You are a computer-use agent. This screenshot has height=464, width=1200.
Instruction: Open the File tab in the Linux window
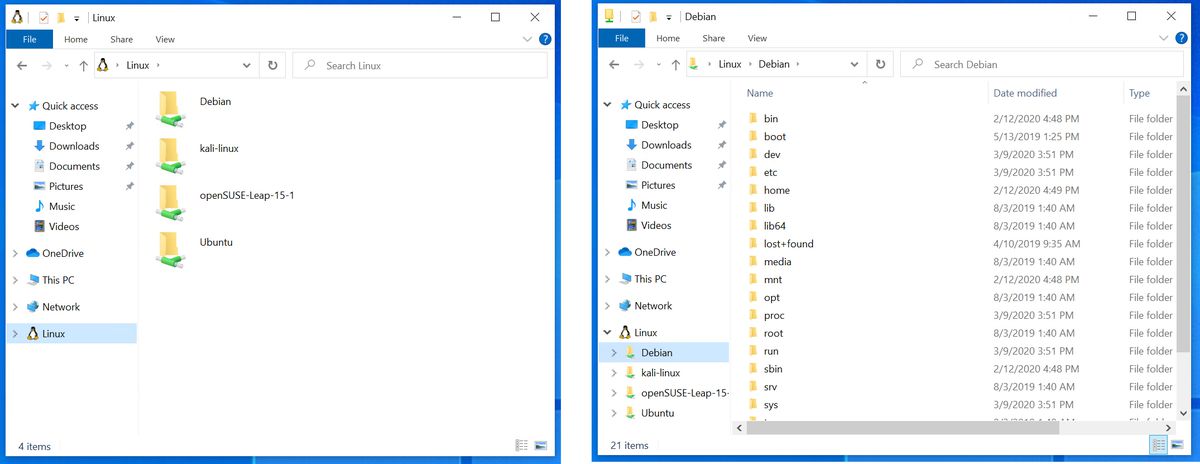(x=29, y=39)
